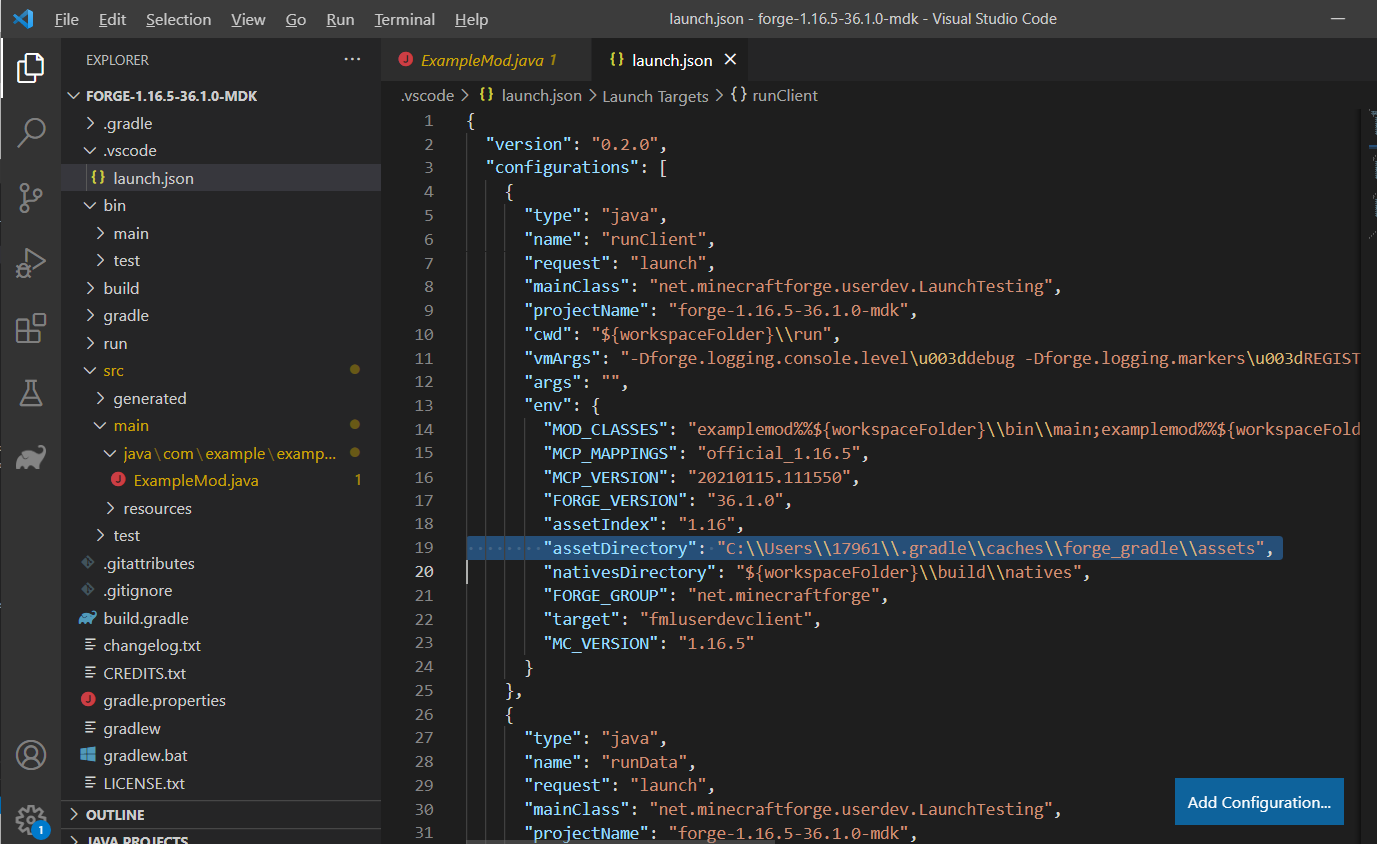Click the Visual Studio Code logo
The width and height of the screenshot is (1377, 844).
22,18
